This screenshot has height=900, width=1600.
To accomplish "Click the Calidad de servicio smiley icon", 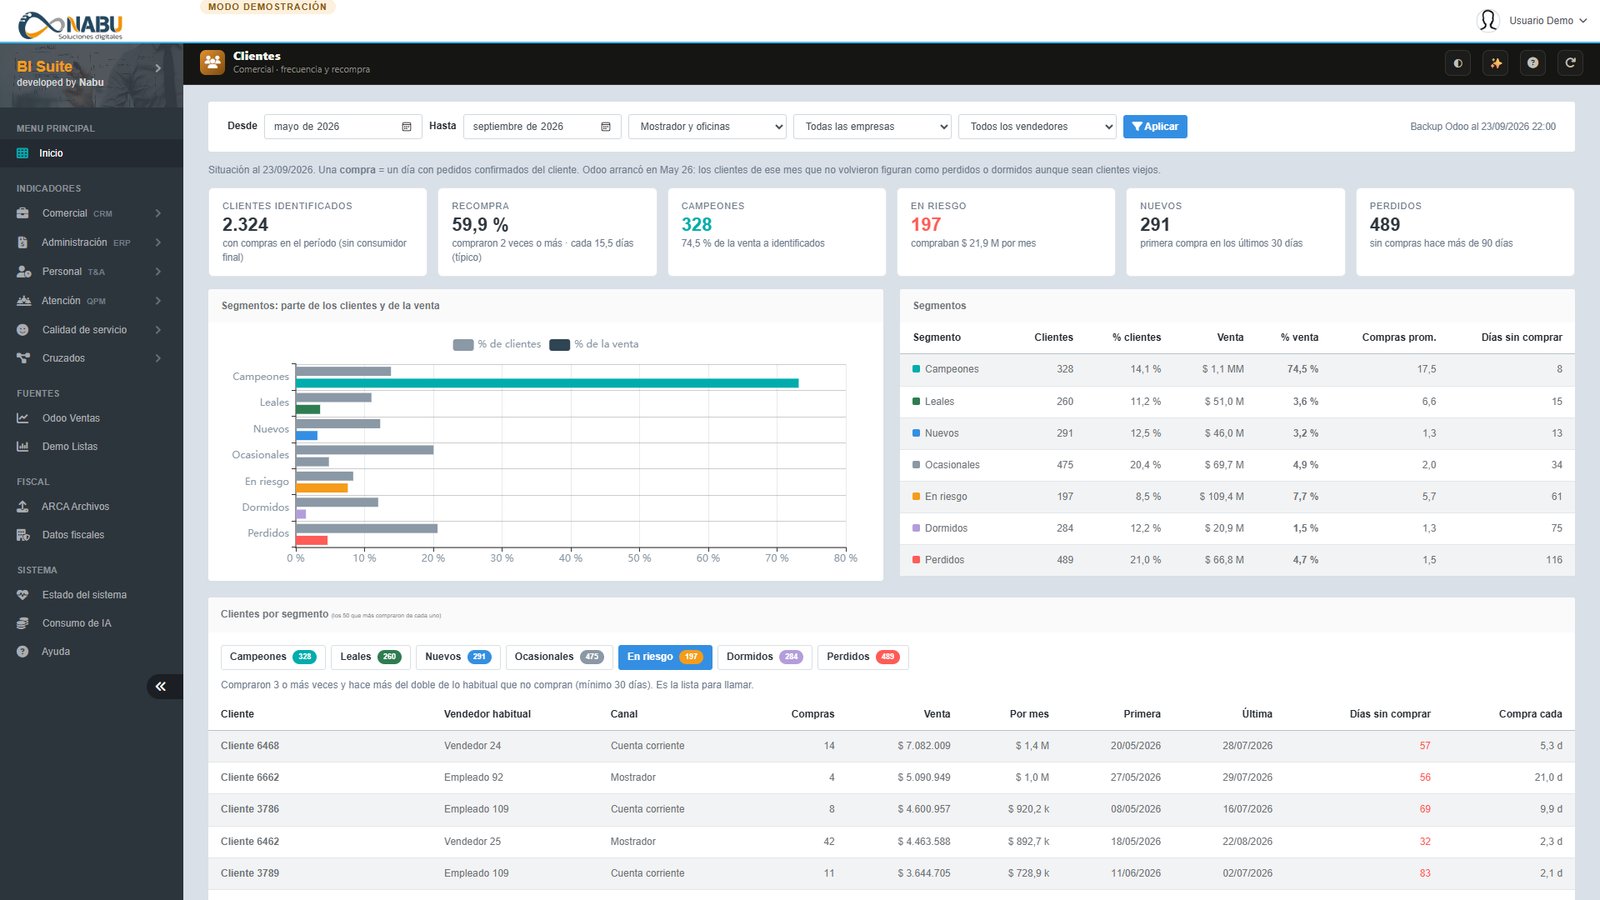I will pos(23,329).
